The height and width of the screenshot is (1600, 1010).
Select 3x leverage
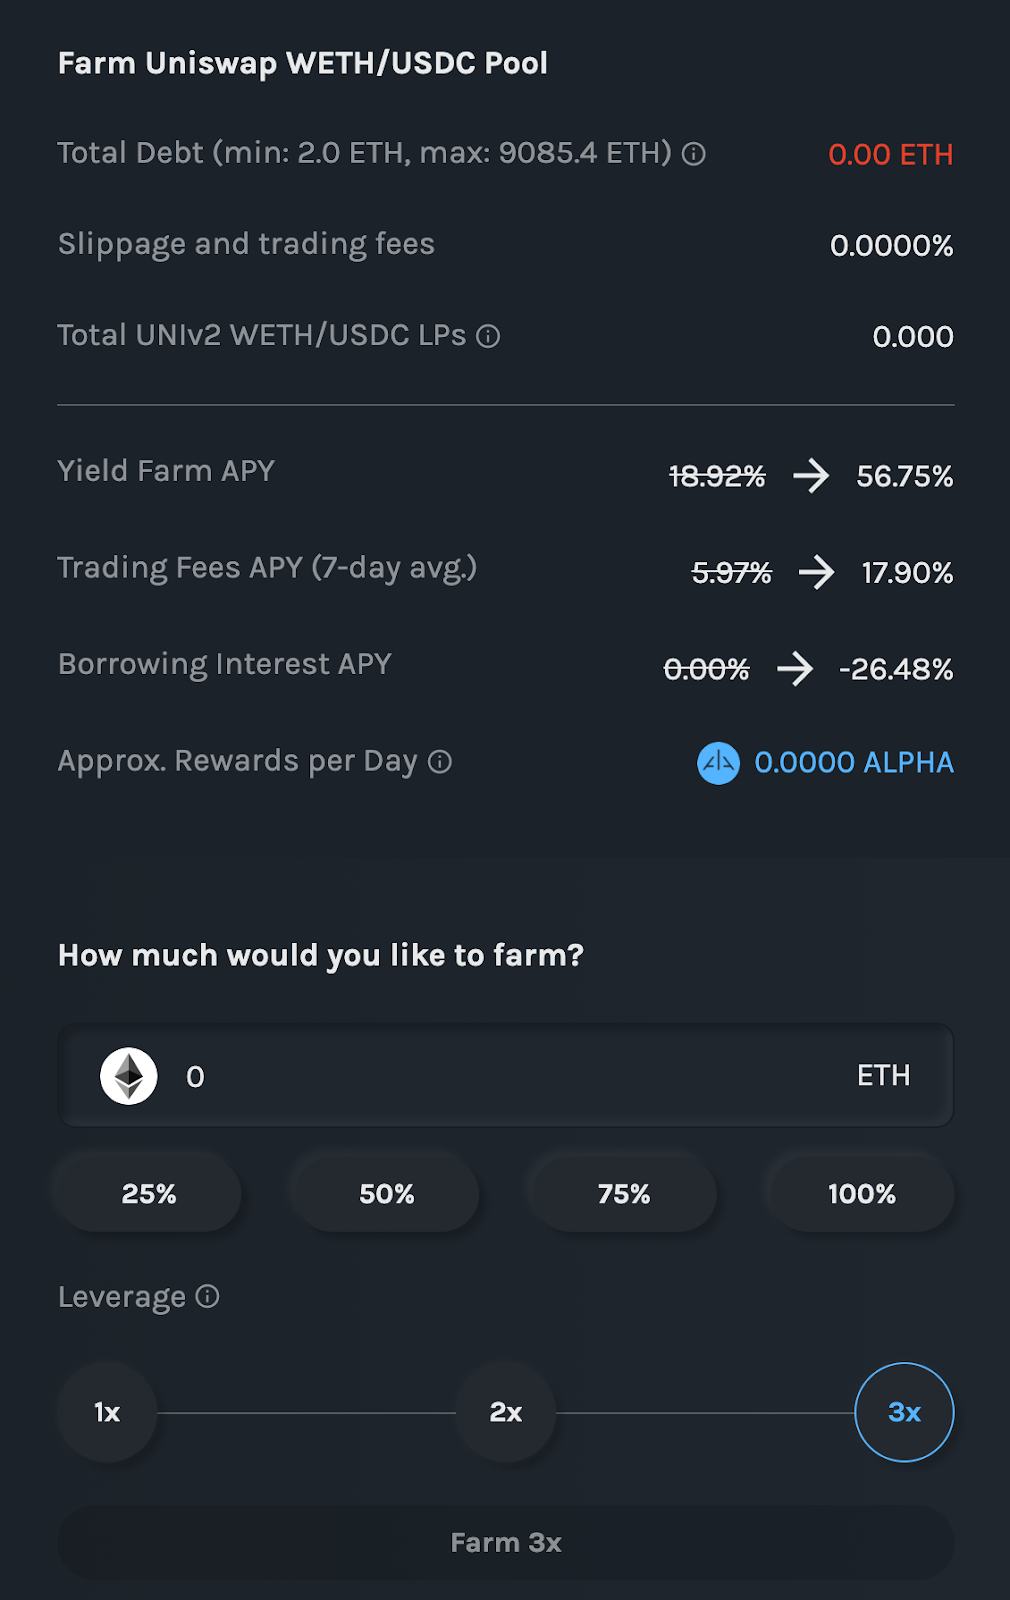pyautogui.click(x=904, y=1412)
